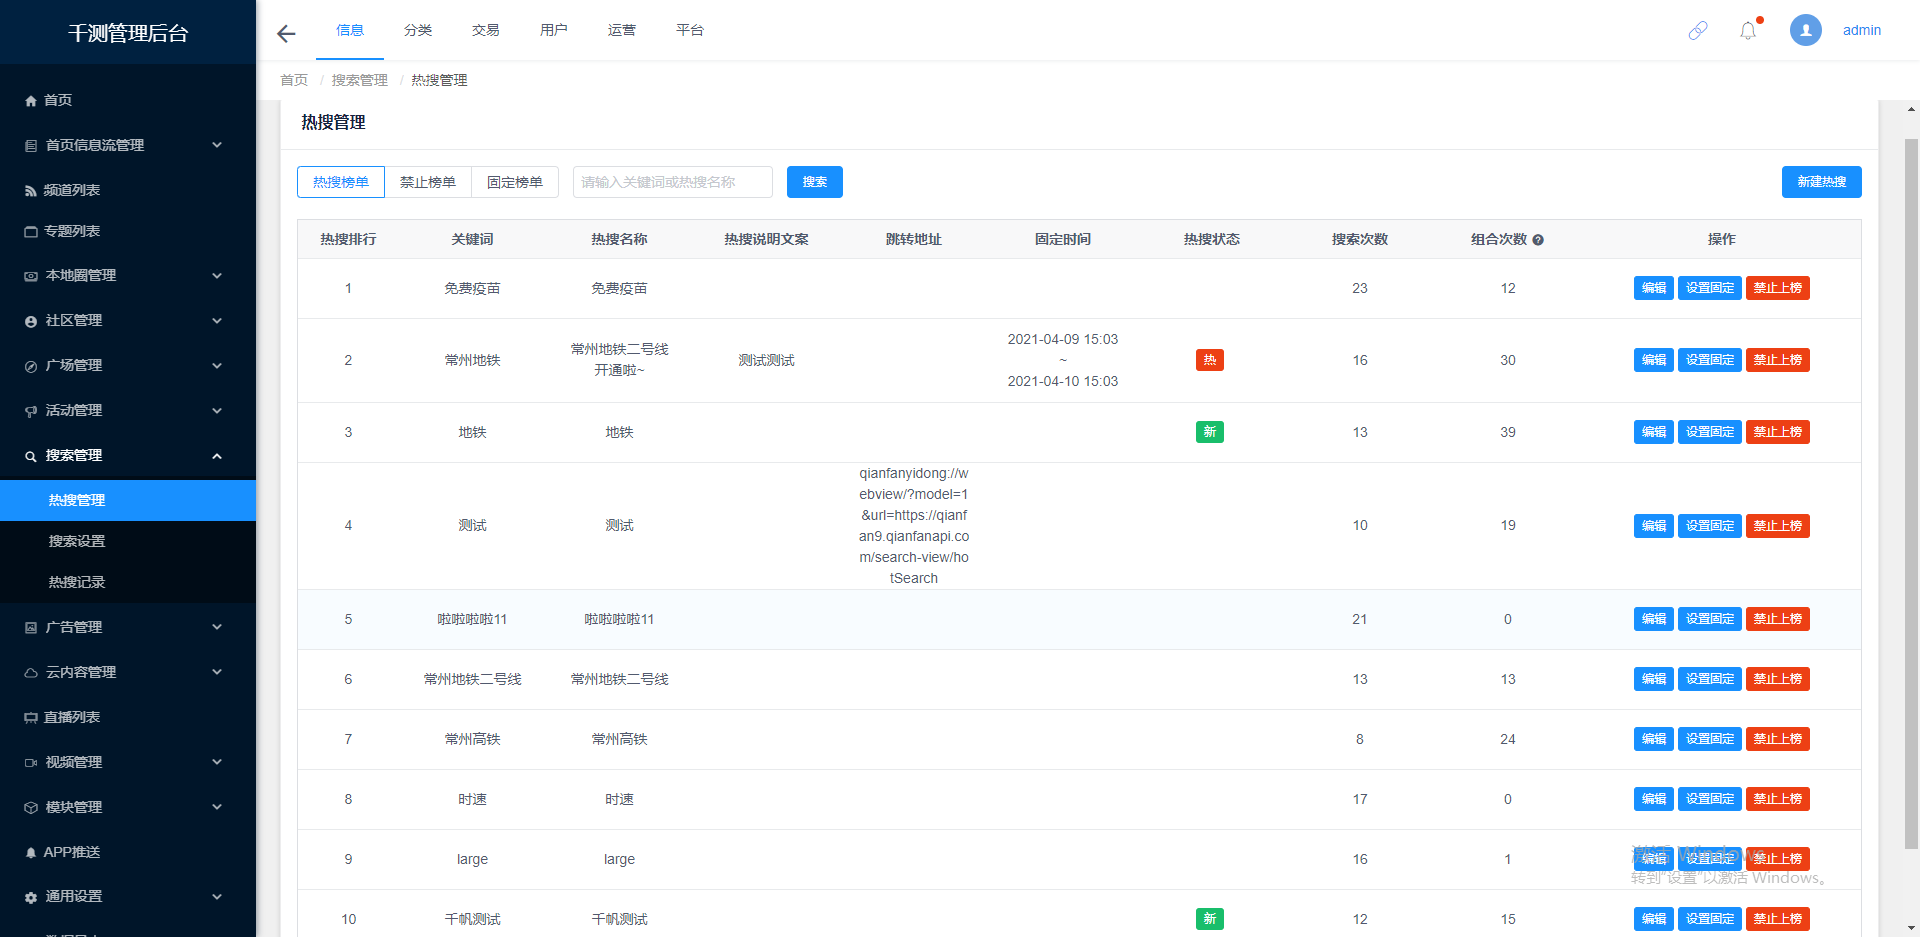Click the 视频管理 camera icon
Image resolution: width=1920 pixels, height=937 pixels.
click(31, 763)
